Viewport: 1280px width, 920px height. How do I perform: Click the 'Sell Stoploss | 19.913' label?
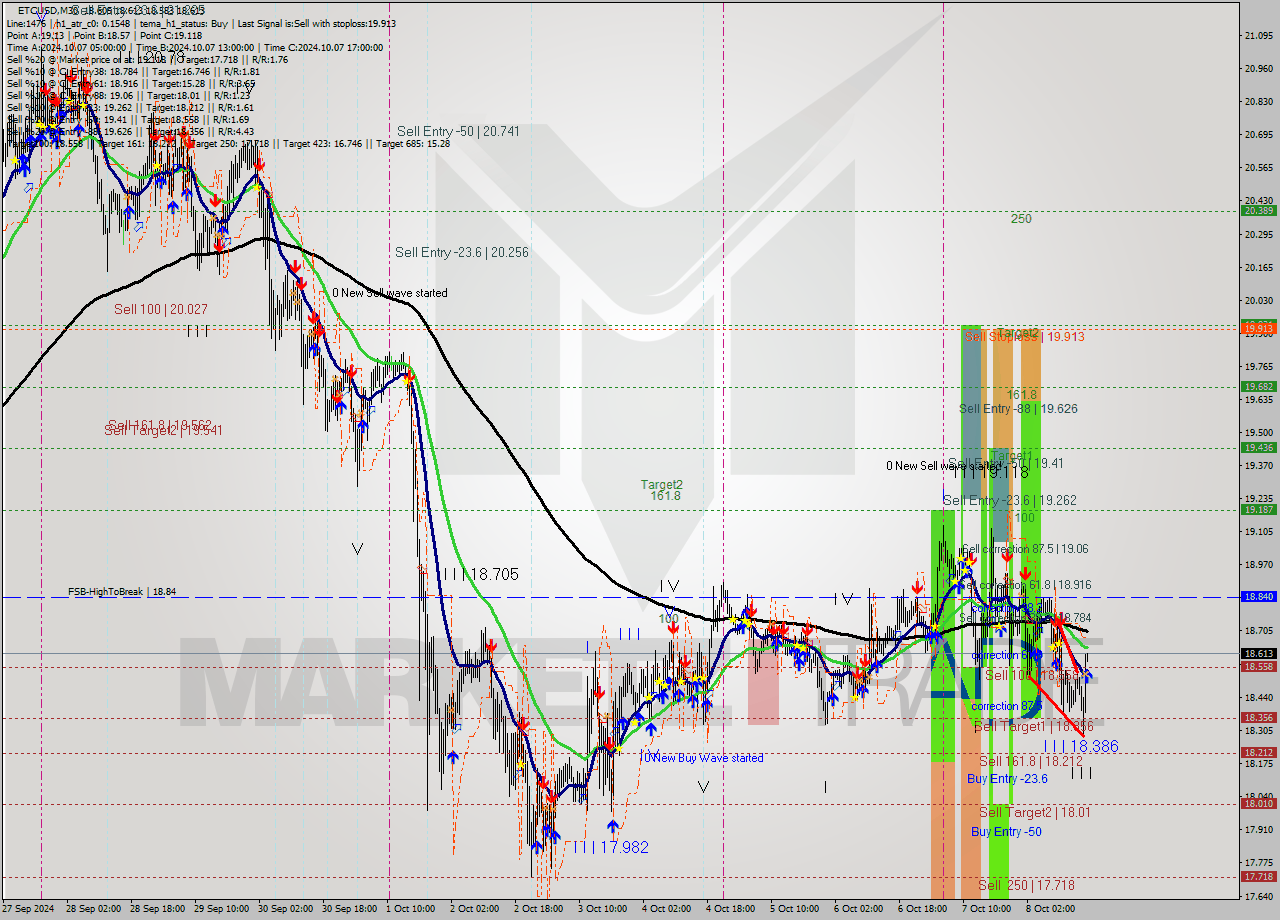coord(1024,337)
